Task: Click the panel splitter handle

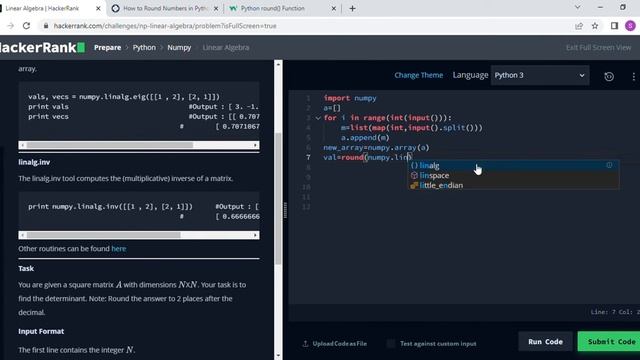Action: click(x=285, y=210)
